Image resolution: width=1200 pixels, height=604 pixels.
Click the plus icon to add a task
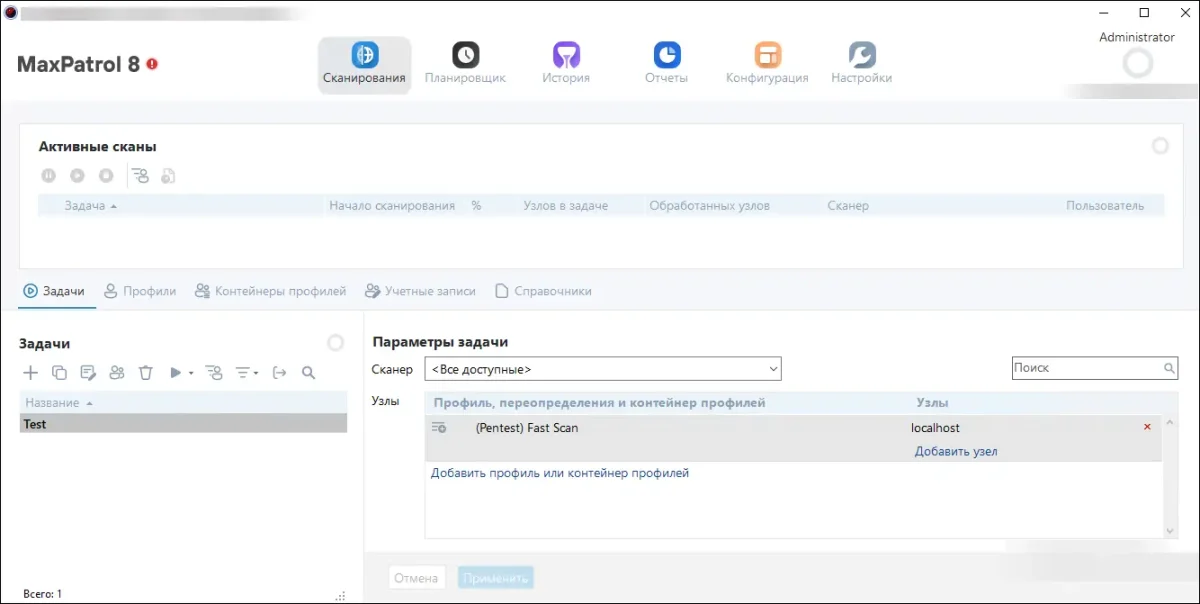click(30, 373)
